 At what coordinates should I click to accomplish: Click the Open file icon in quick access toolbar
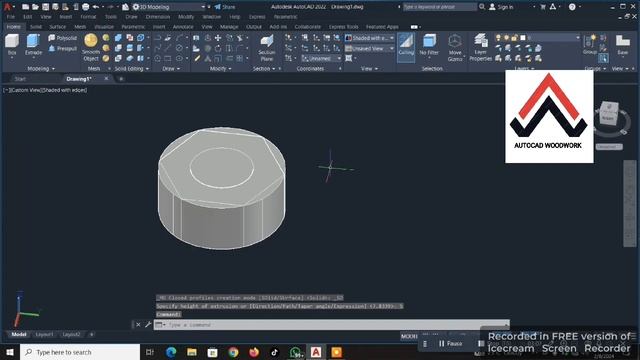35,7
